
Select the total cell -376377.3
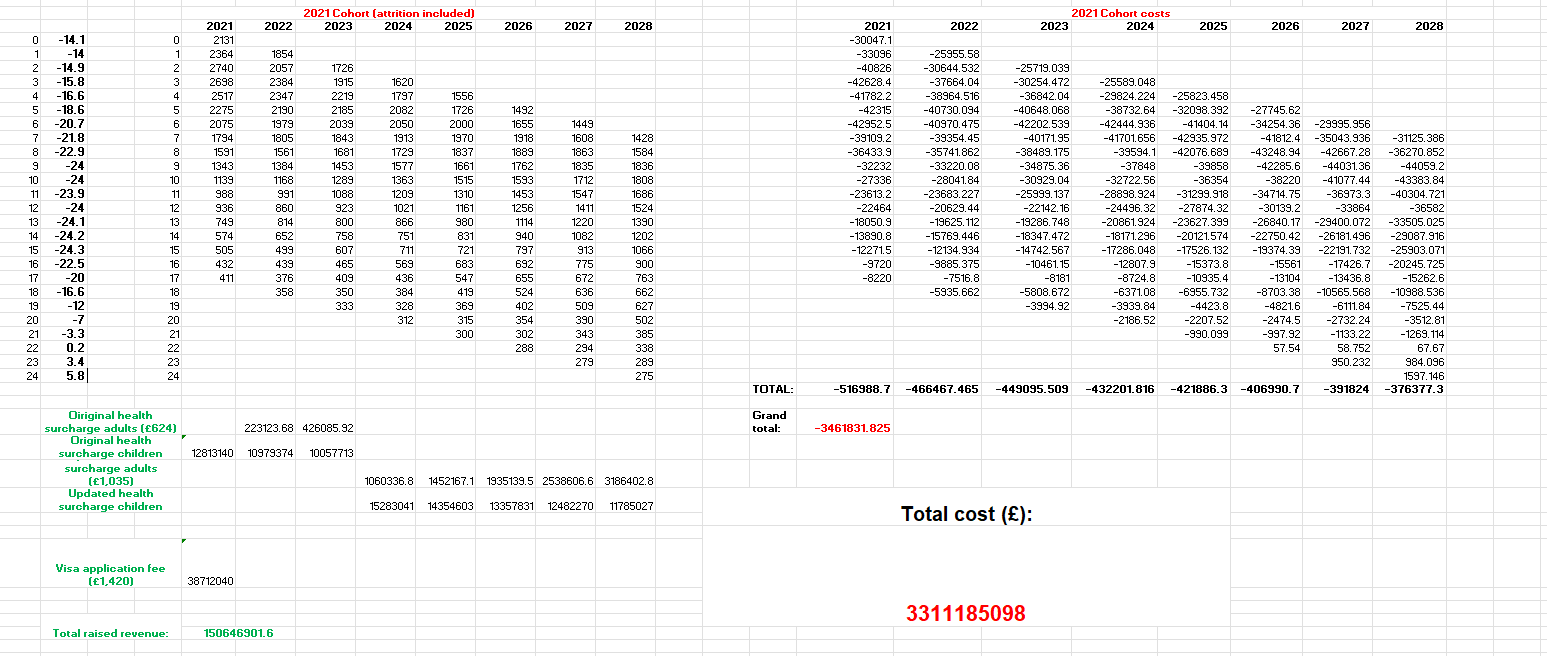tap(1414, 389)
